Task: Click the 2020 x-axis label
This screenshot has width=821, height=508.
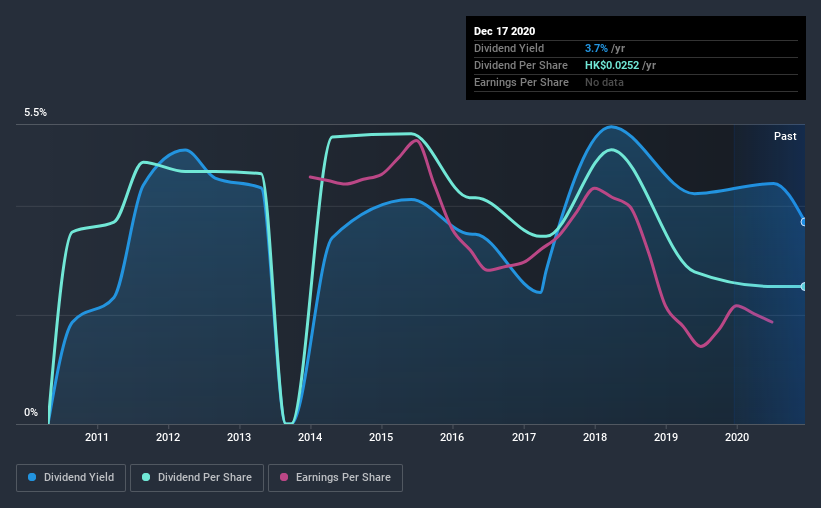Action: pyautogui.click(x=737, y=437)
